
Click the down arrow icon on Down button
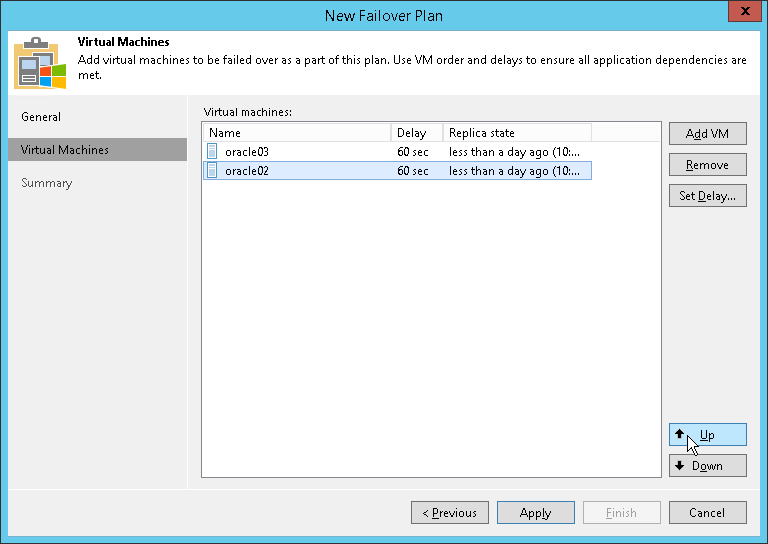click(x=680, y=466)
